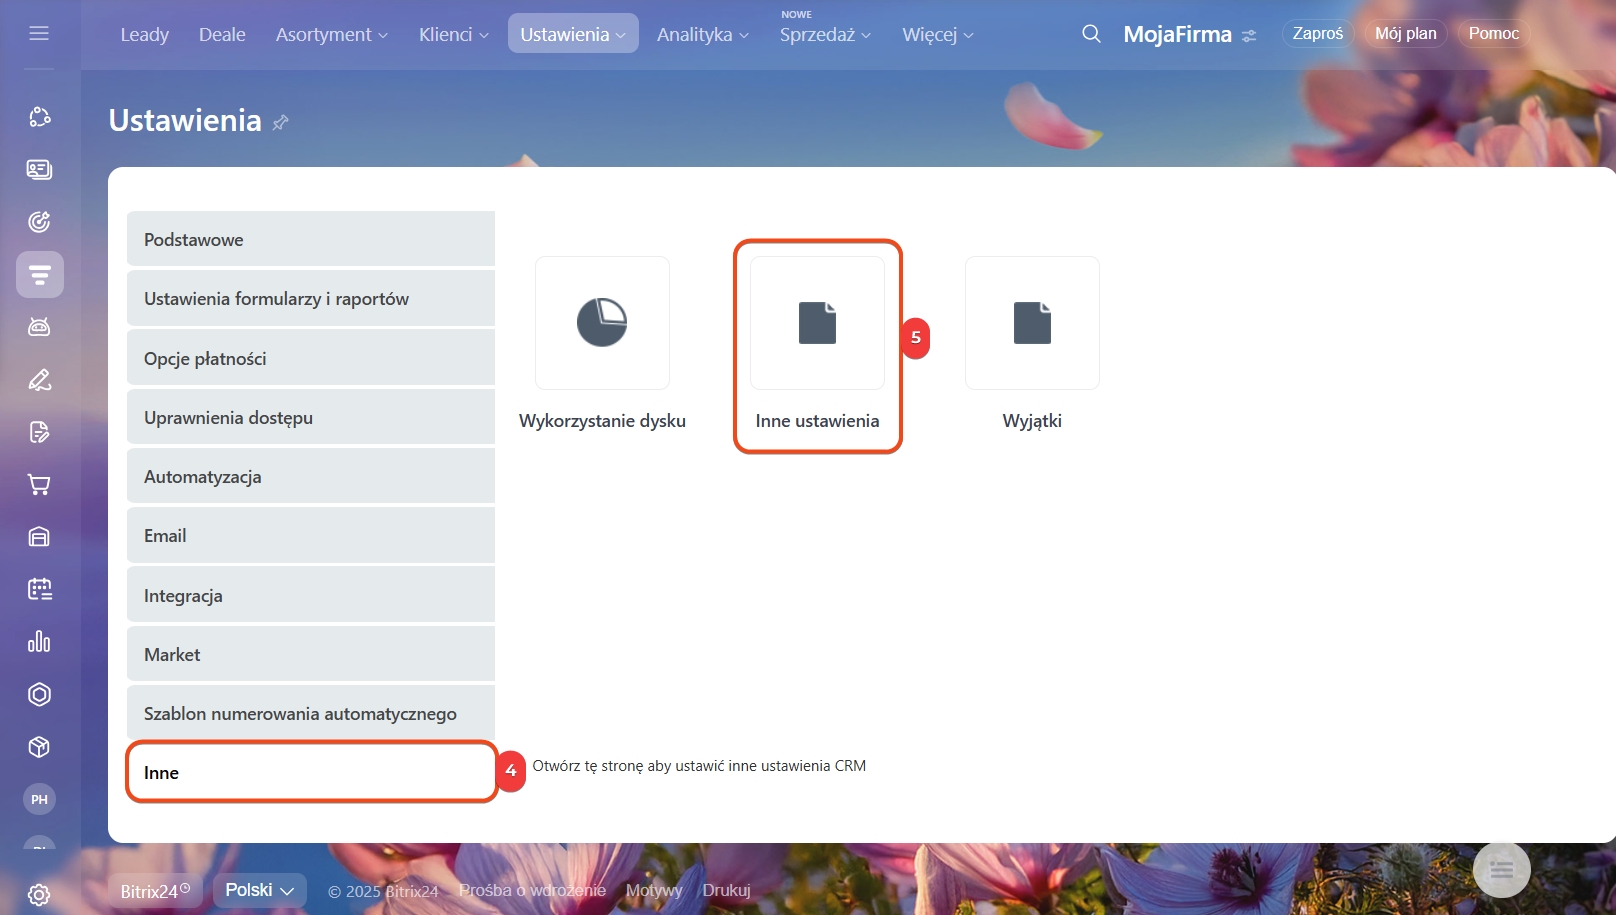This screenshot has height=915, width=1616.
Task: Open the shopping cart sidebar icon
Action: pyautogui.click(x=39, y=485)
